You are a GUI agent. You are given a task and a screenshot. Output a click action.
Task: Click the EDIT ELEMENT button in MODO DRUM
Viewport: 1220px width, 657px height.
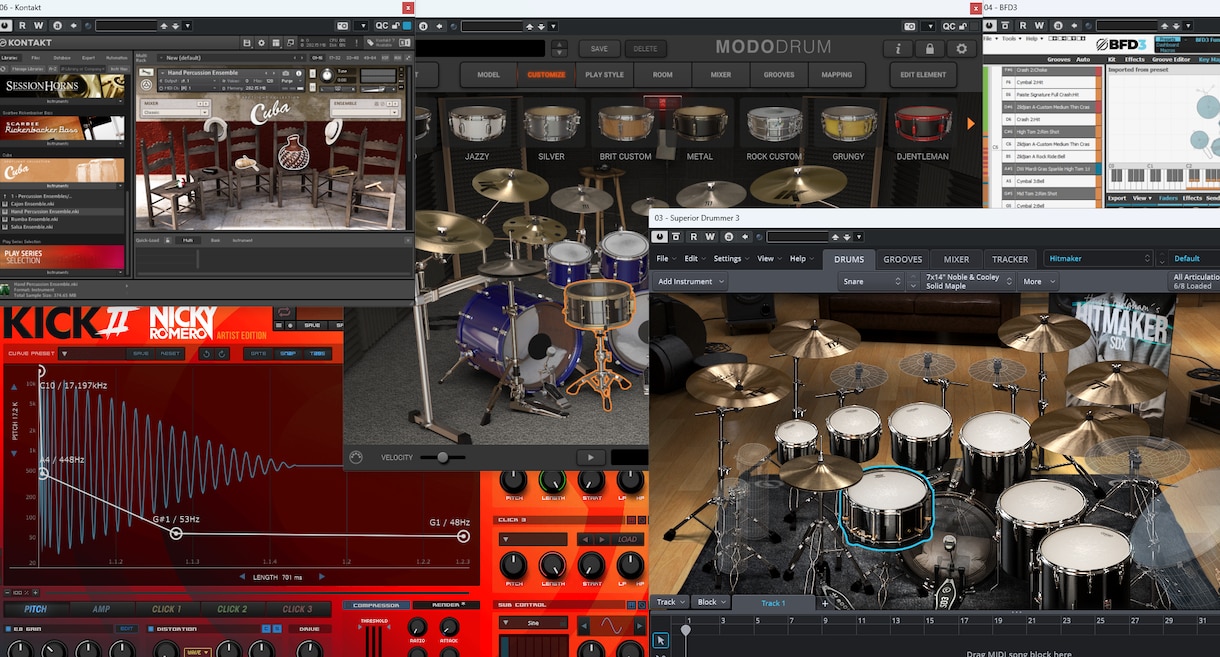(923, 75)
